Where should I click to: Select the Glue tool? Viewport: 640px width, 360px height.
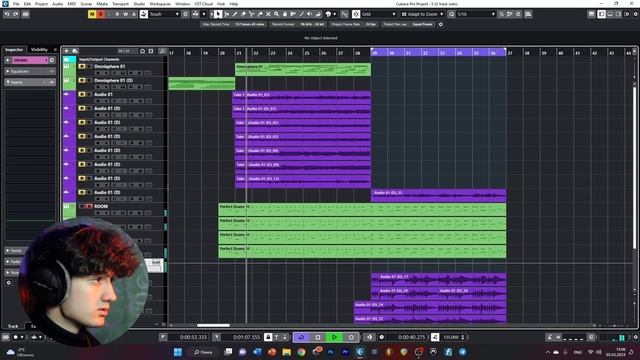260,14
